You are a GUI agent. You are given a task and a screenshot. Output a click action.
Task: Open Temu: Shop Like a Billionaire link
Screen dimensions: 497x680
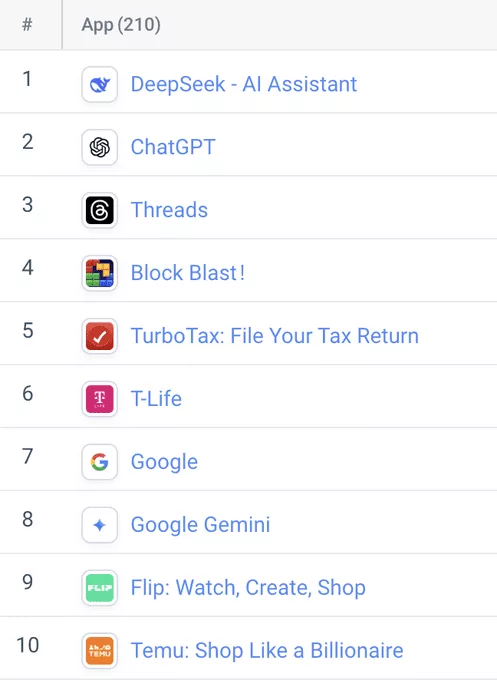coord(267,651)
